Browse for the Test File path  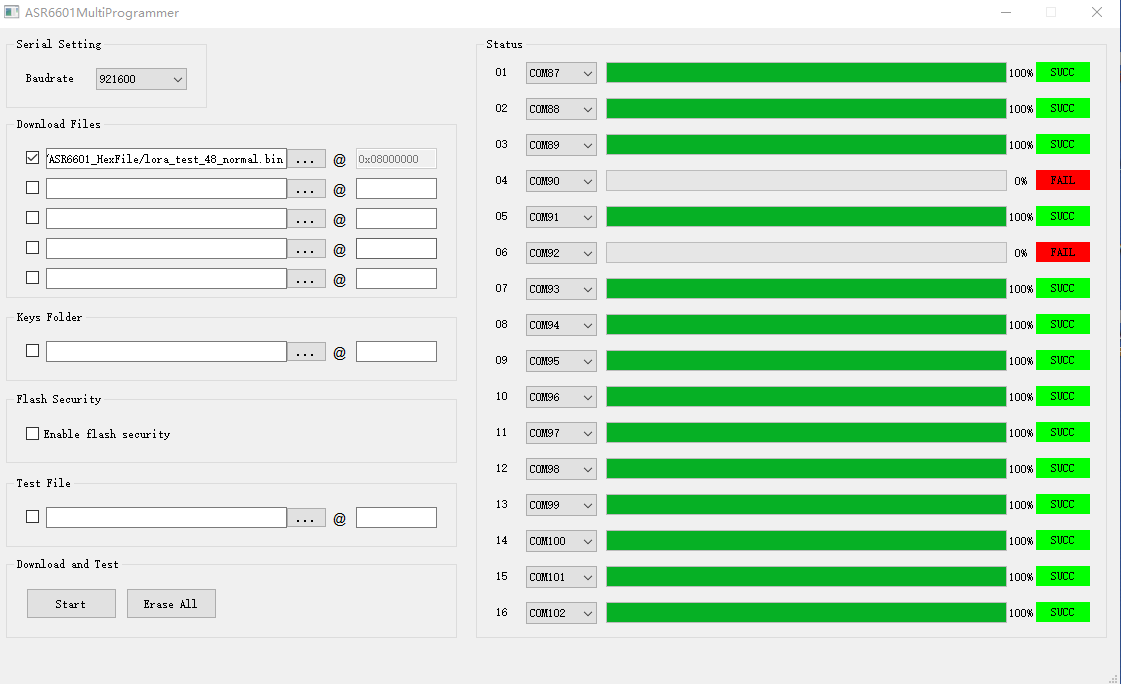tap(306, 517)
